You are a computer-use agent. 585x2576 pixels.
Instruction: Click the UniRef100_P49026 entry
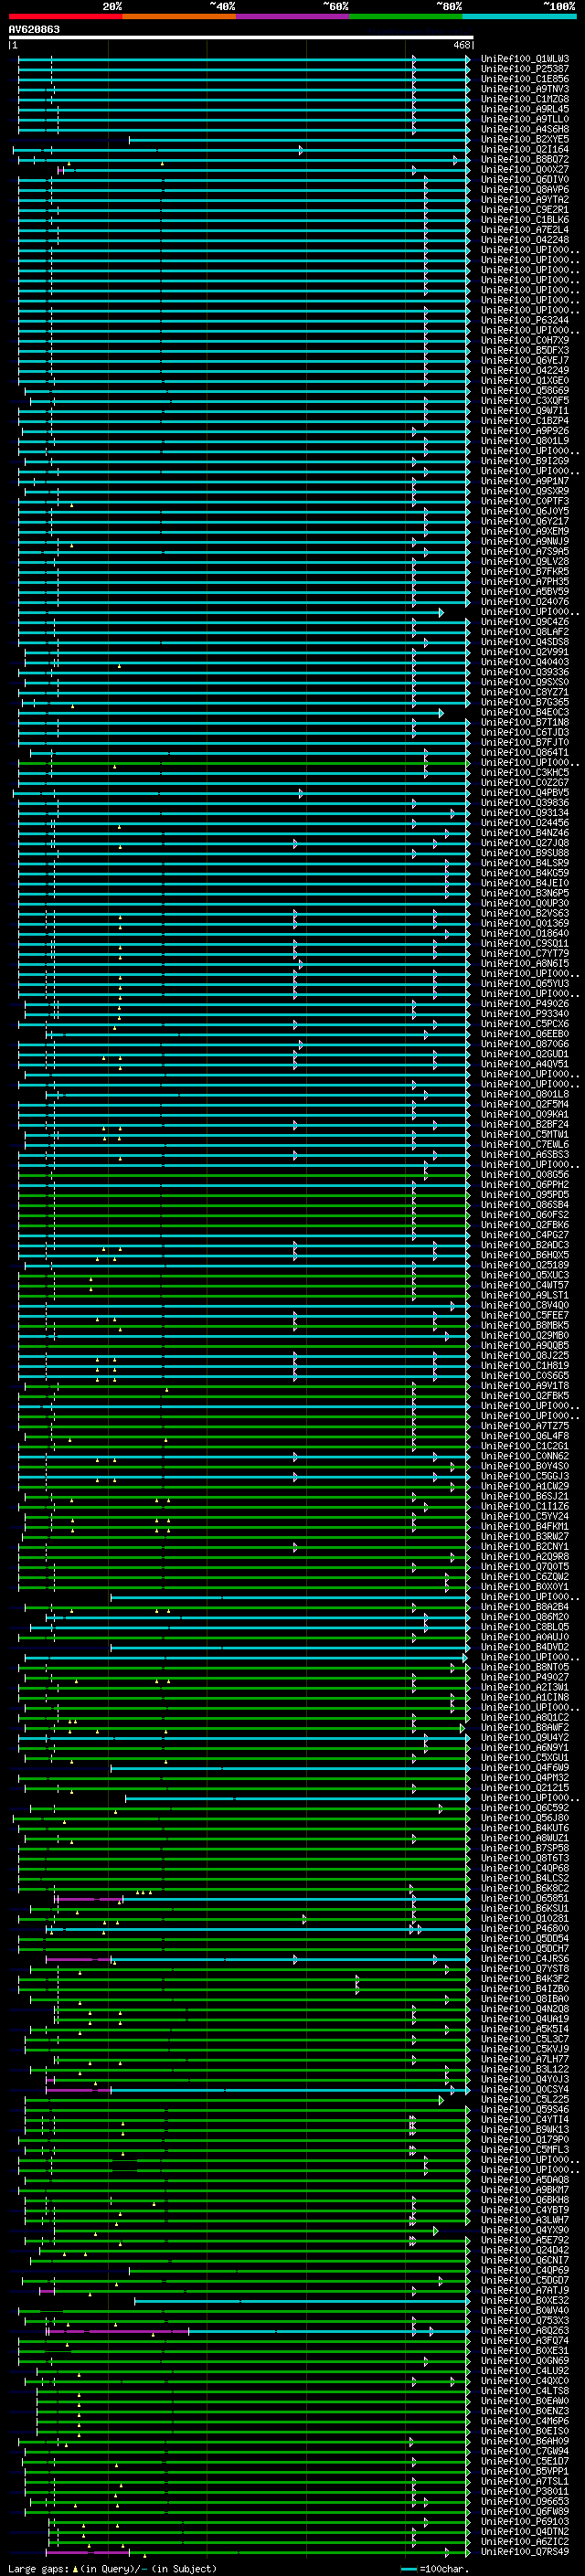point(525,1003)
